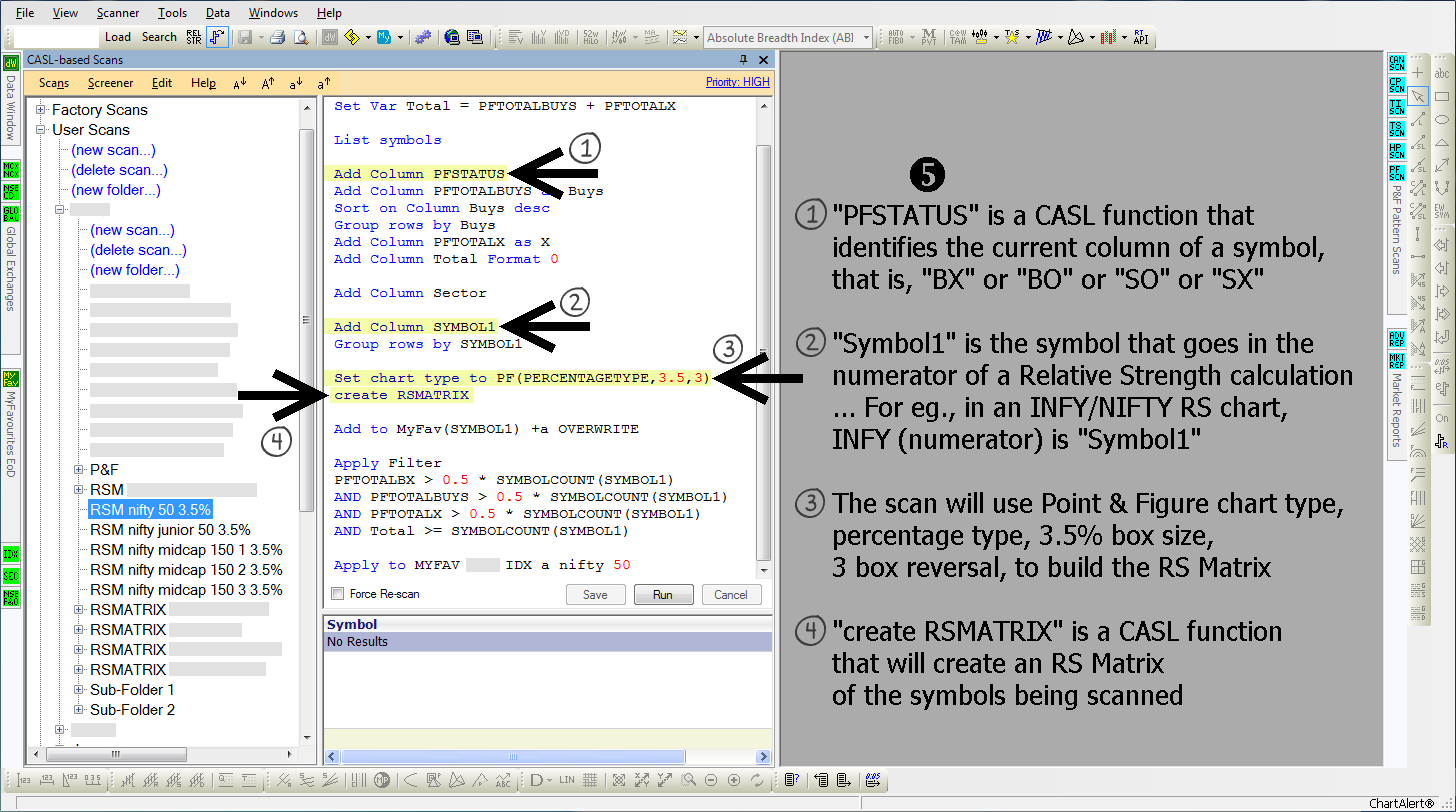This screenshot has width=1456, height=812.
Task: Expand the P&F folder
Action: coord(79,469)
